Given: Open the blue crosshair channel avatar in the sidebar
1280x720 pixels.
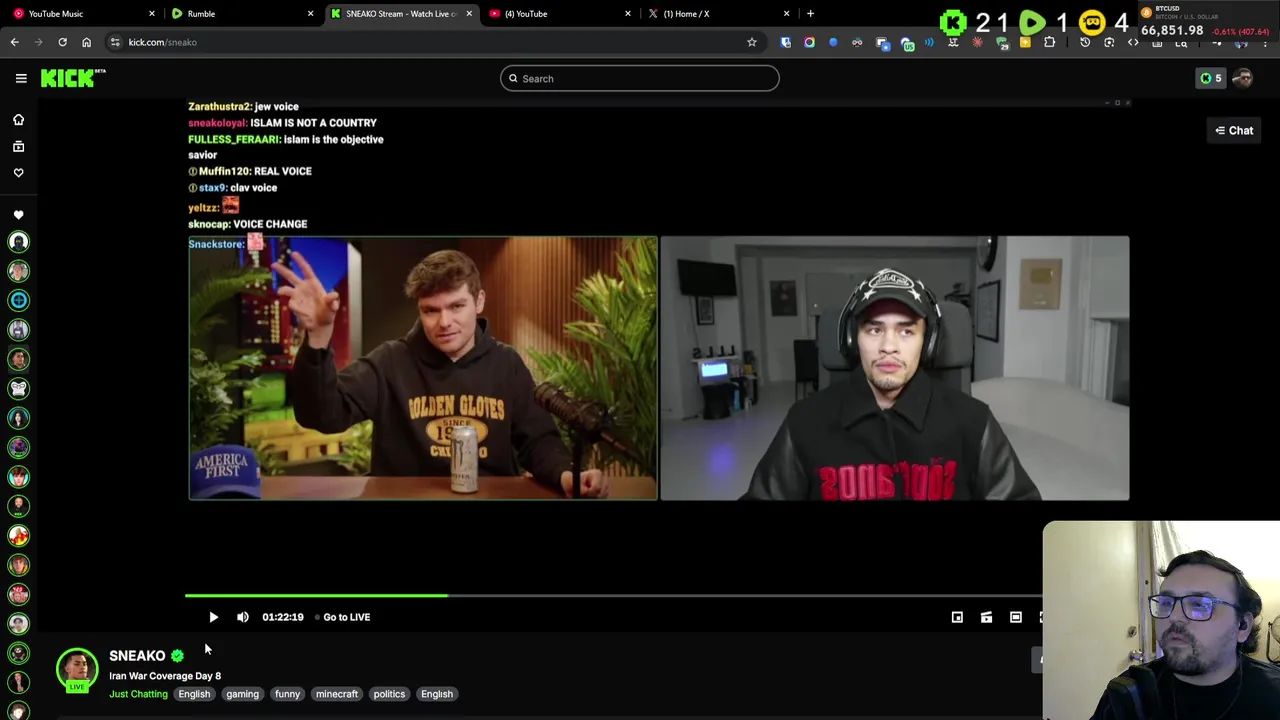Looking at the screenshot, I should coord(18,300).
